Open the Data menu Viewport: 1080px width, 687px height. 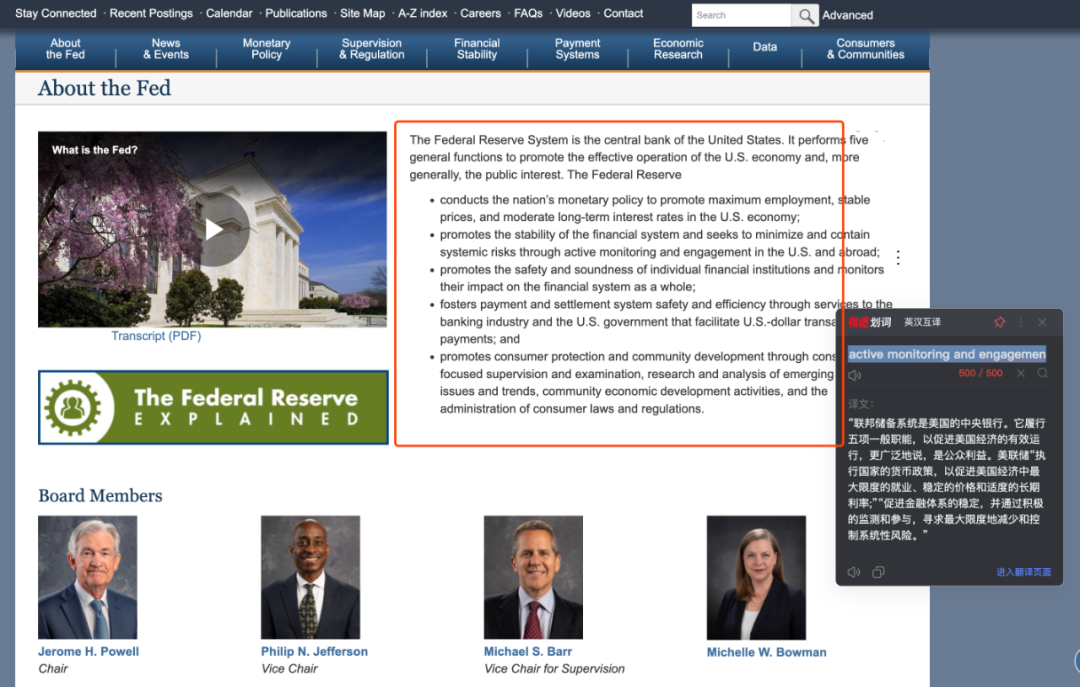(x=765, y=47)
